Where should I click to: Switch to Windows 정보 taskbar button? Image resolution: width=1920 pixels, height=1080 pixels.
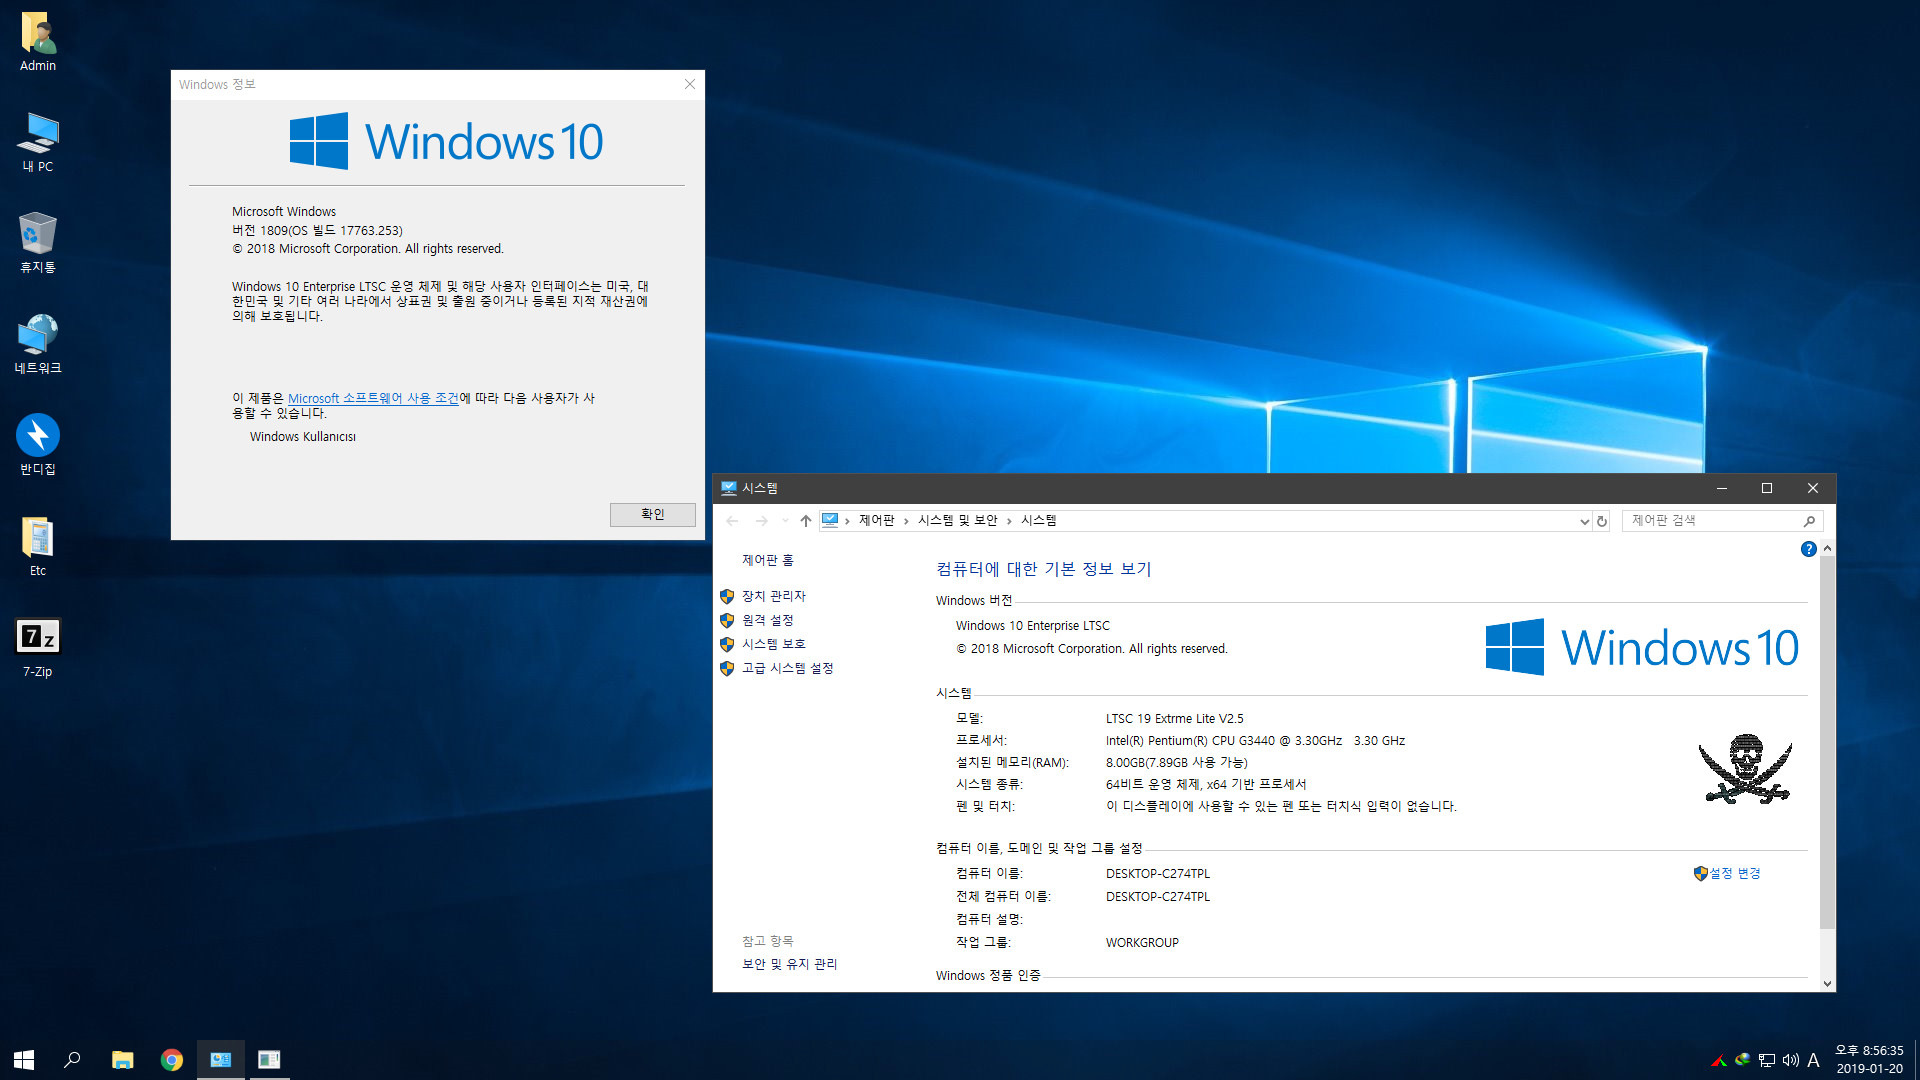pyautogui.click(x=269, y=1059)
